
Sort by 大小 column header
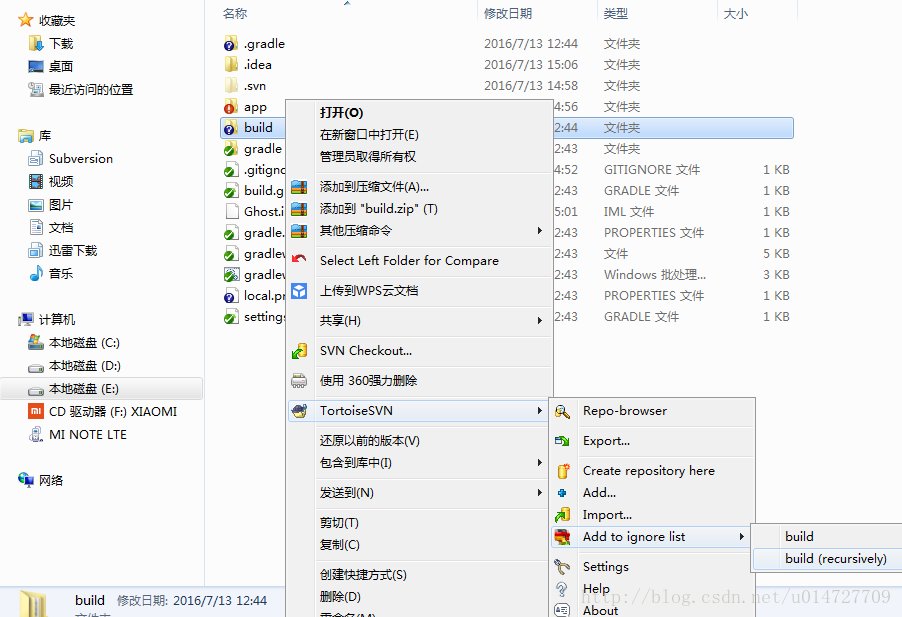point(736,13)
